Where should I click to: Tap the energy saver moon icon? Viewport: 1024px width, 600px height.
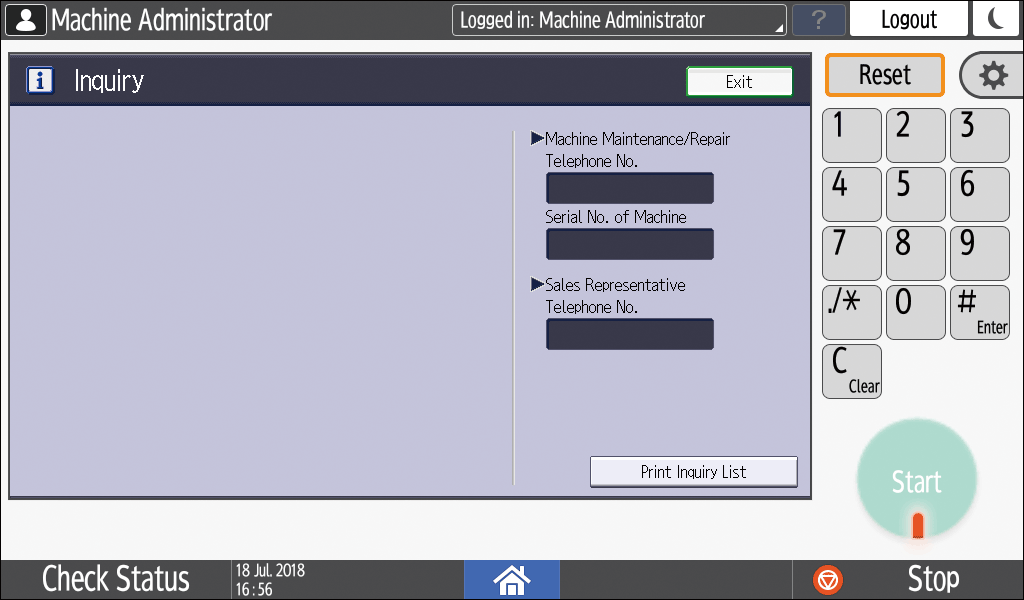click(x=994, y=19)
